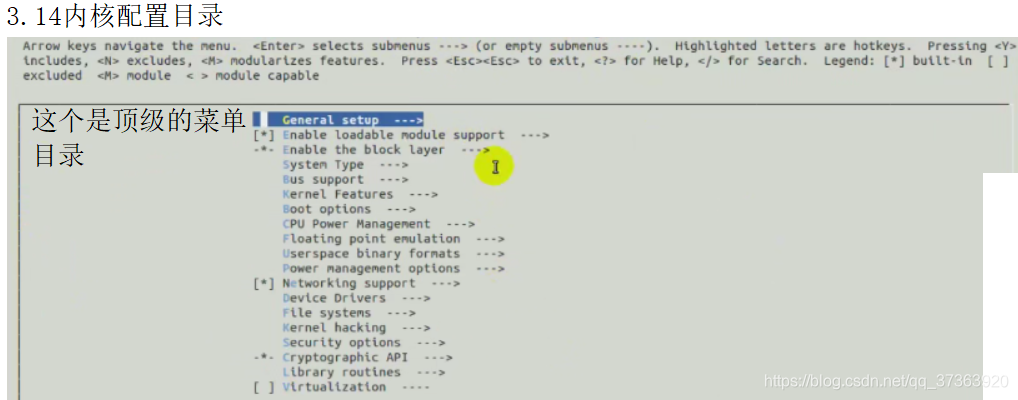This screenshot has height=400, width=1018.
Task: Select Power management options entry
Action: pyautogui.click(x=393, y=268)
